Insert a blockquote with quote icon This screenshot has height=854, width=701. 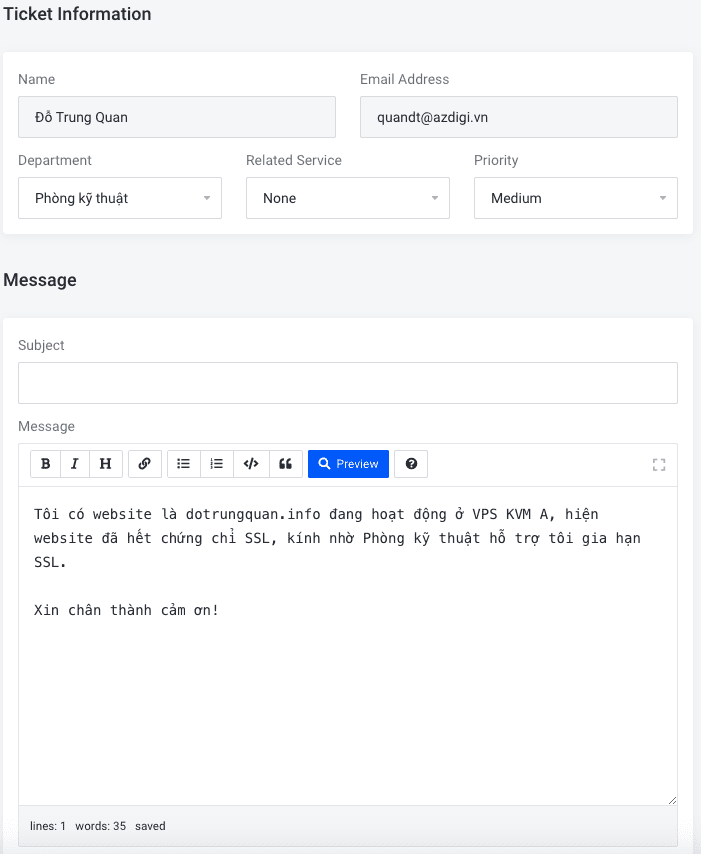click(x=285, y=464)
